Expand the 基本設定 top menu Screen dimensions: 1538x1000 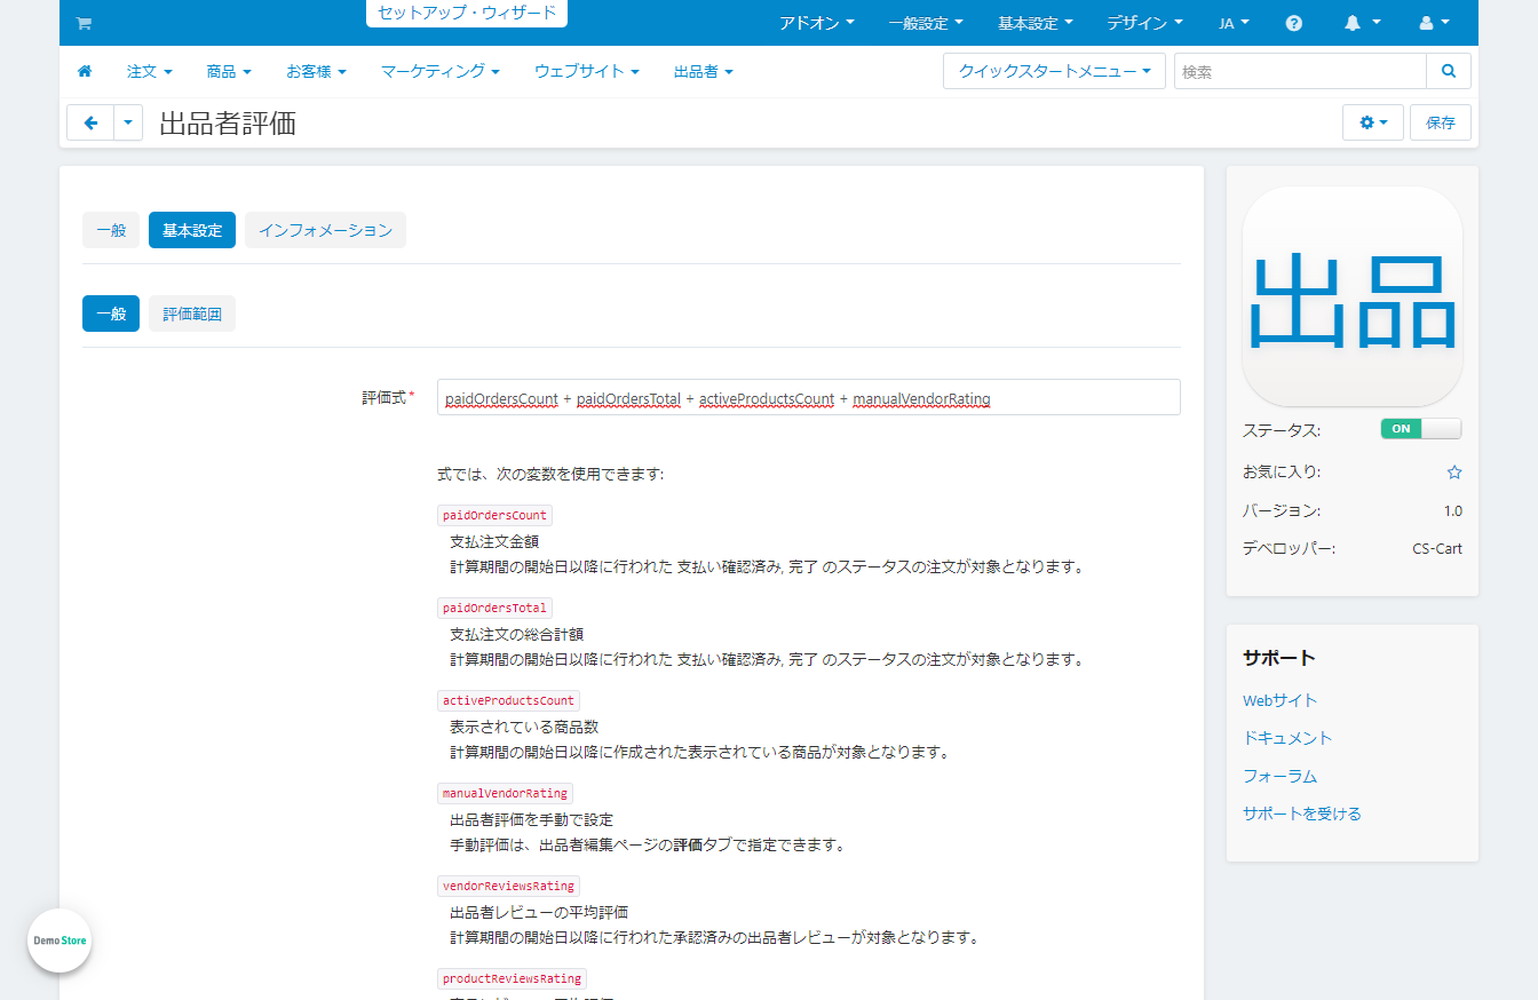click(1035, 23)
